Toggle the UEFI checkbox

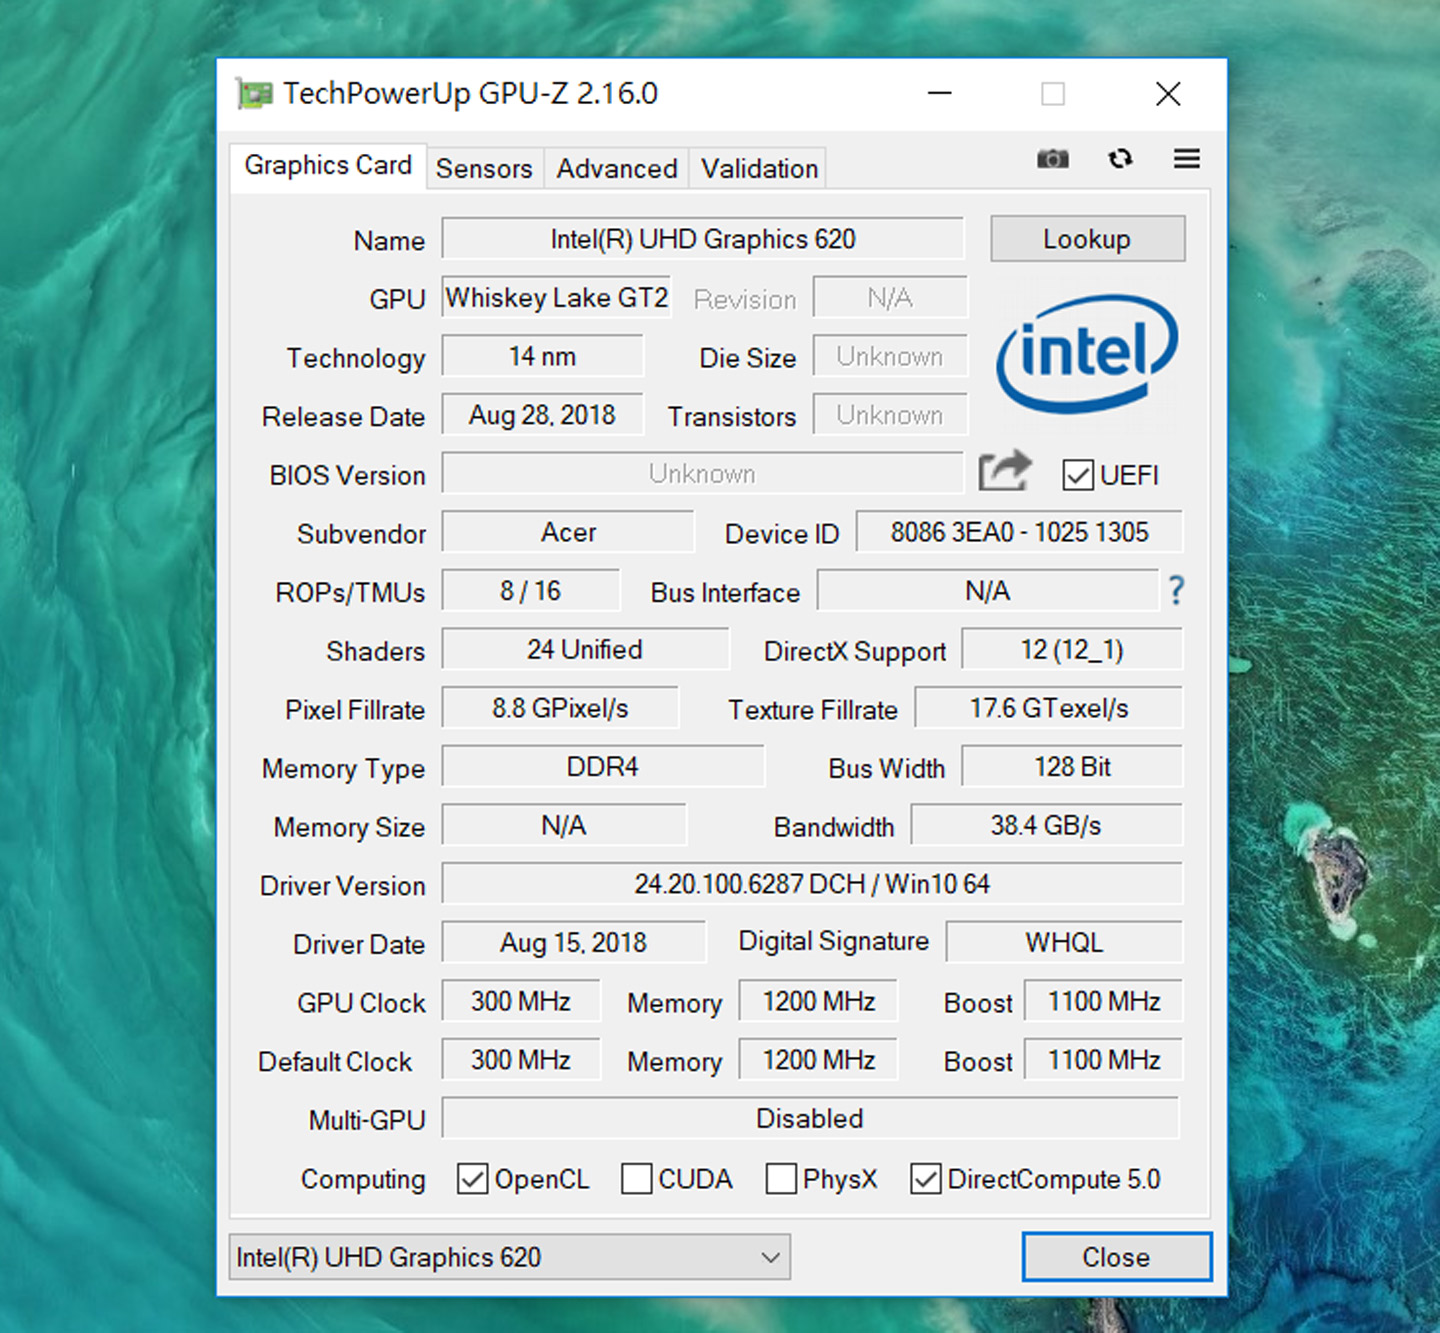pyautogui.click(x=1077, y=476)
